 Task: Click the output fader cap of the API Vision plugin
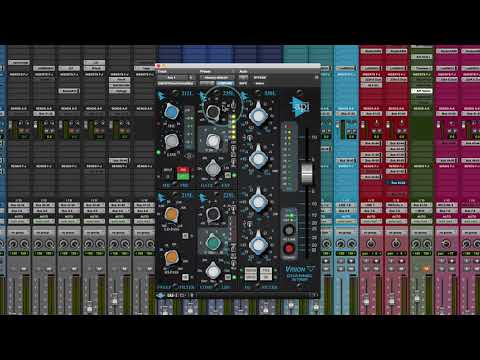click(x=307, y=173)
